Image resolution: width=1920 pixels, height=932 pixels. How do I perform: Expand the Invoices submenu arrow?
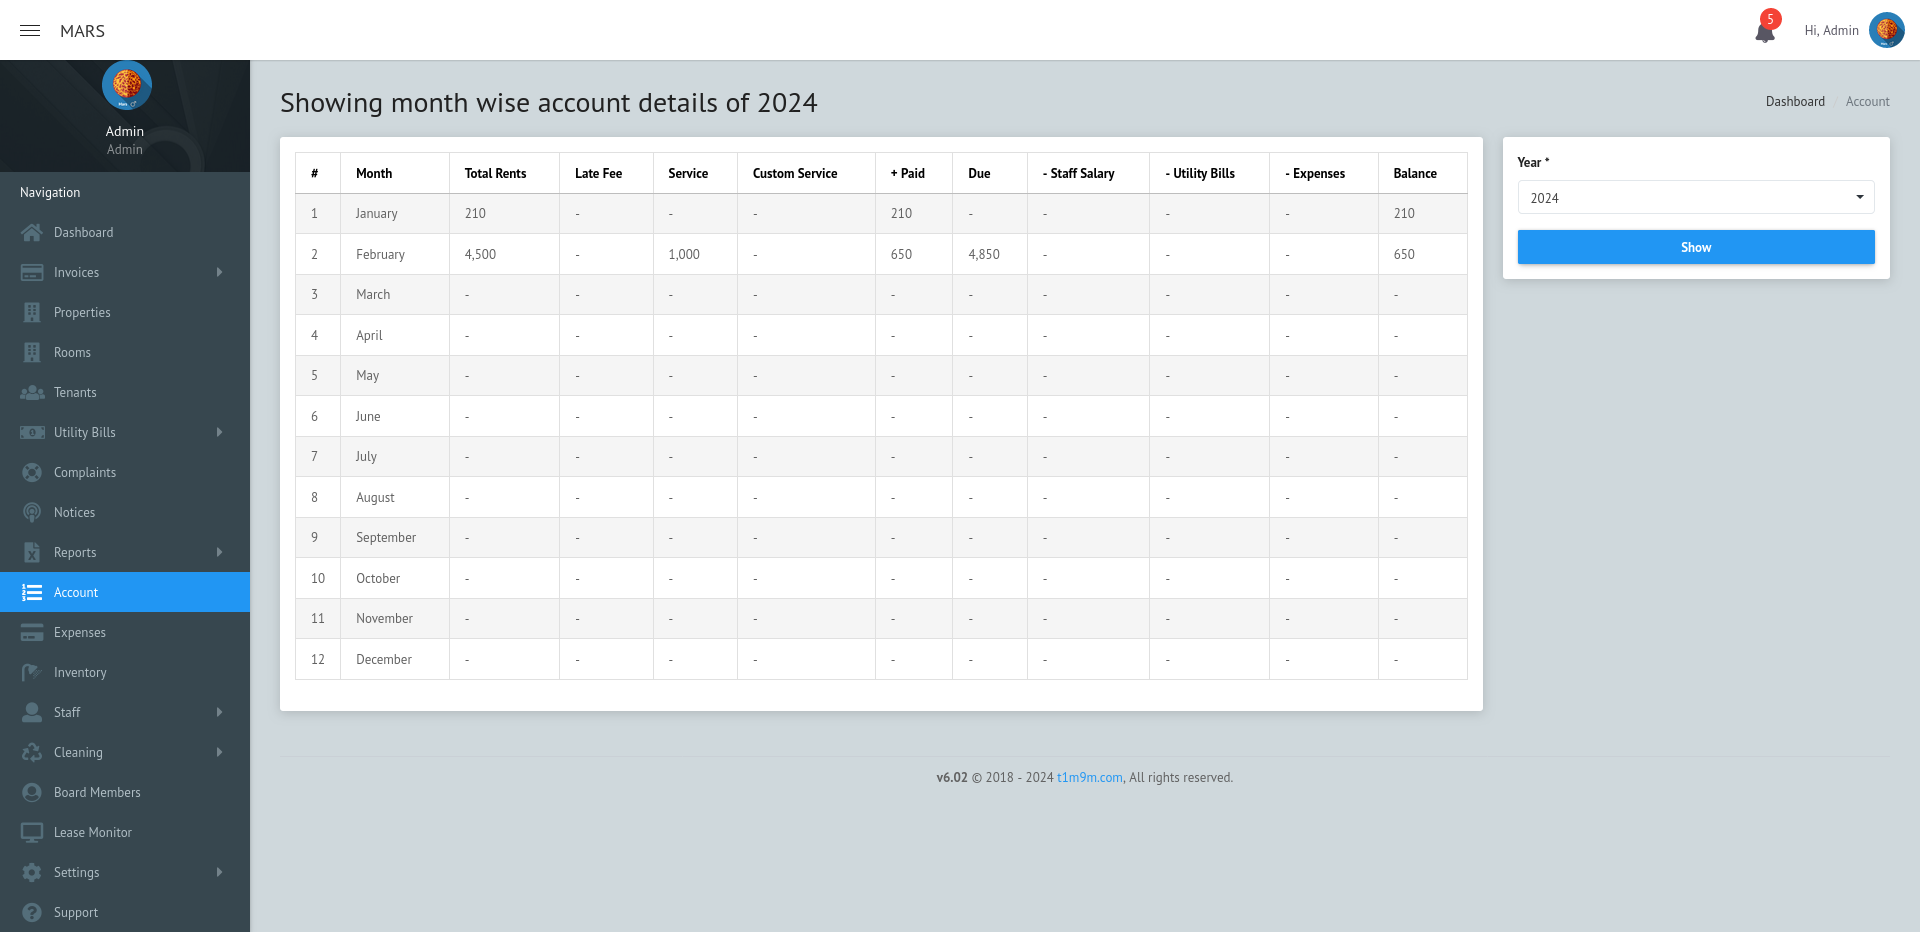(x=219, y=272)
